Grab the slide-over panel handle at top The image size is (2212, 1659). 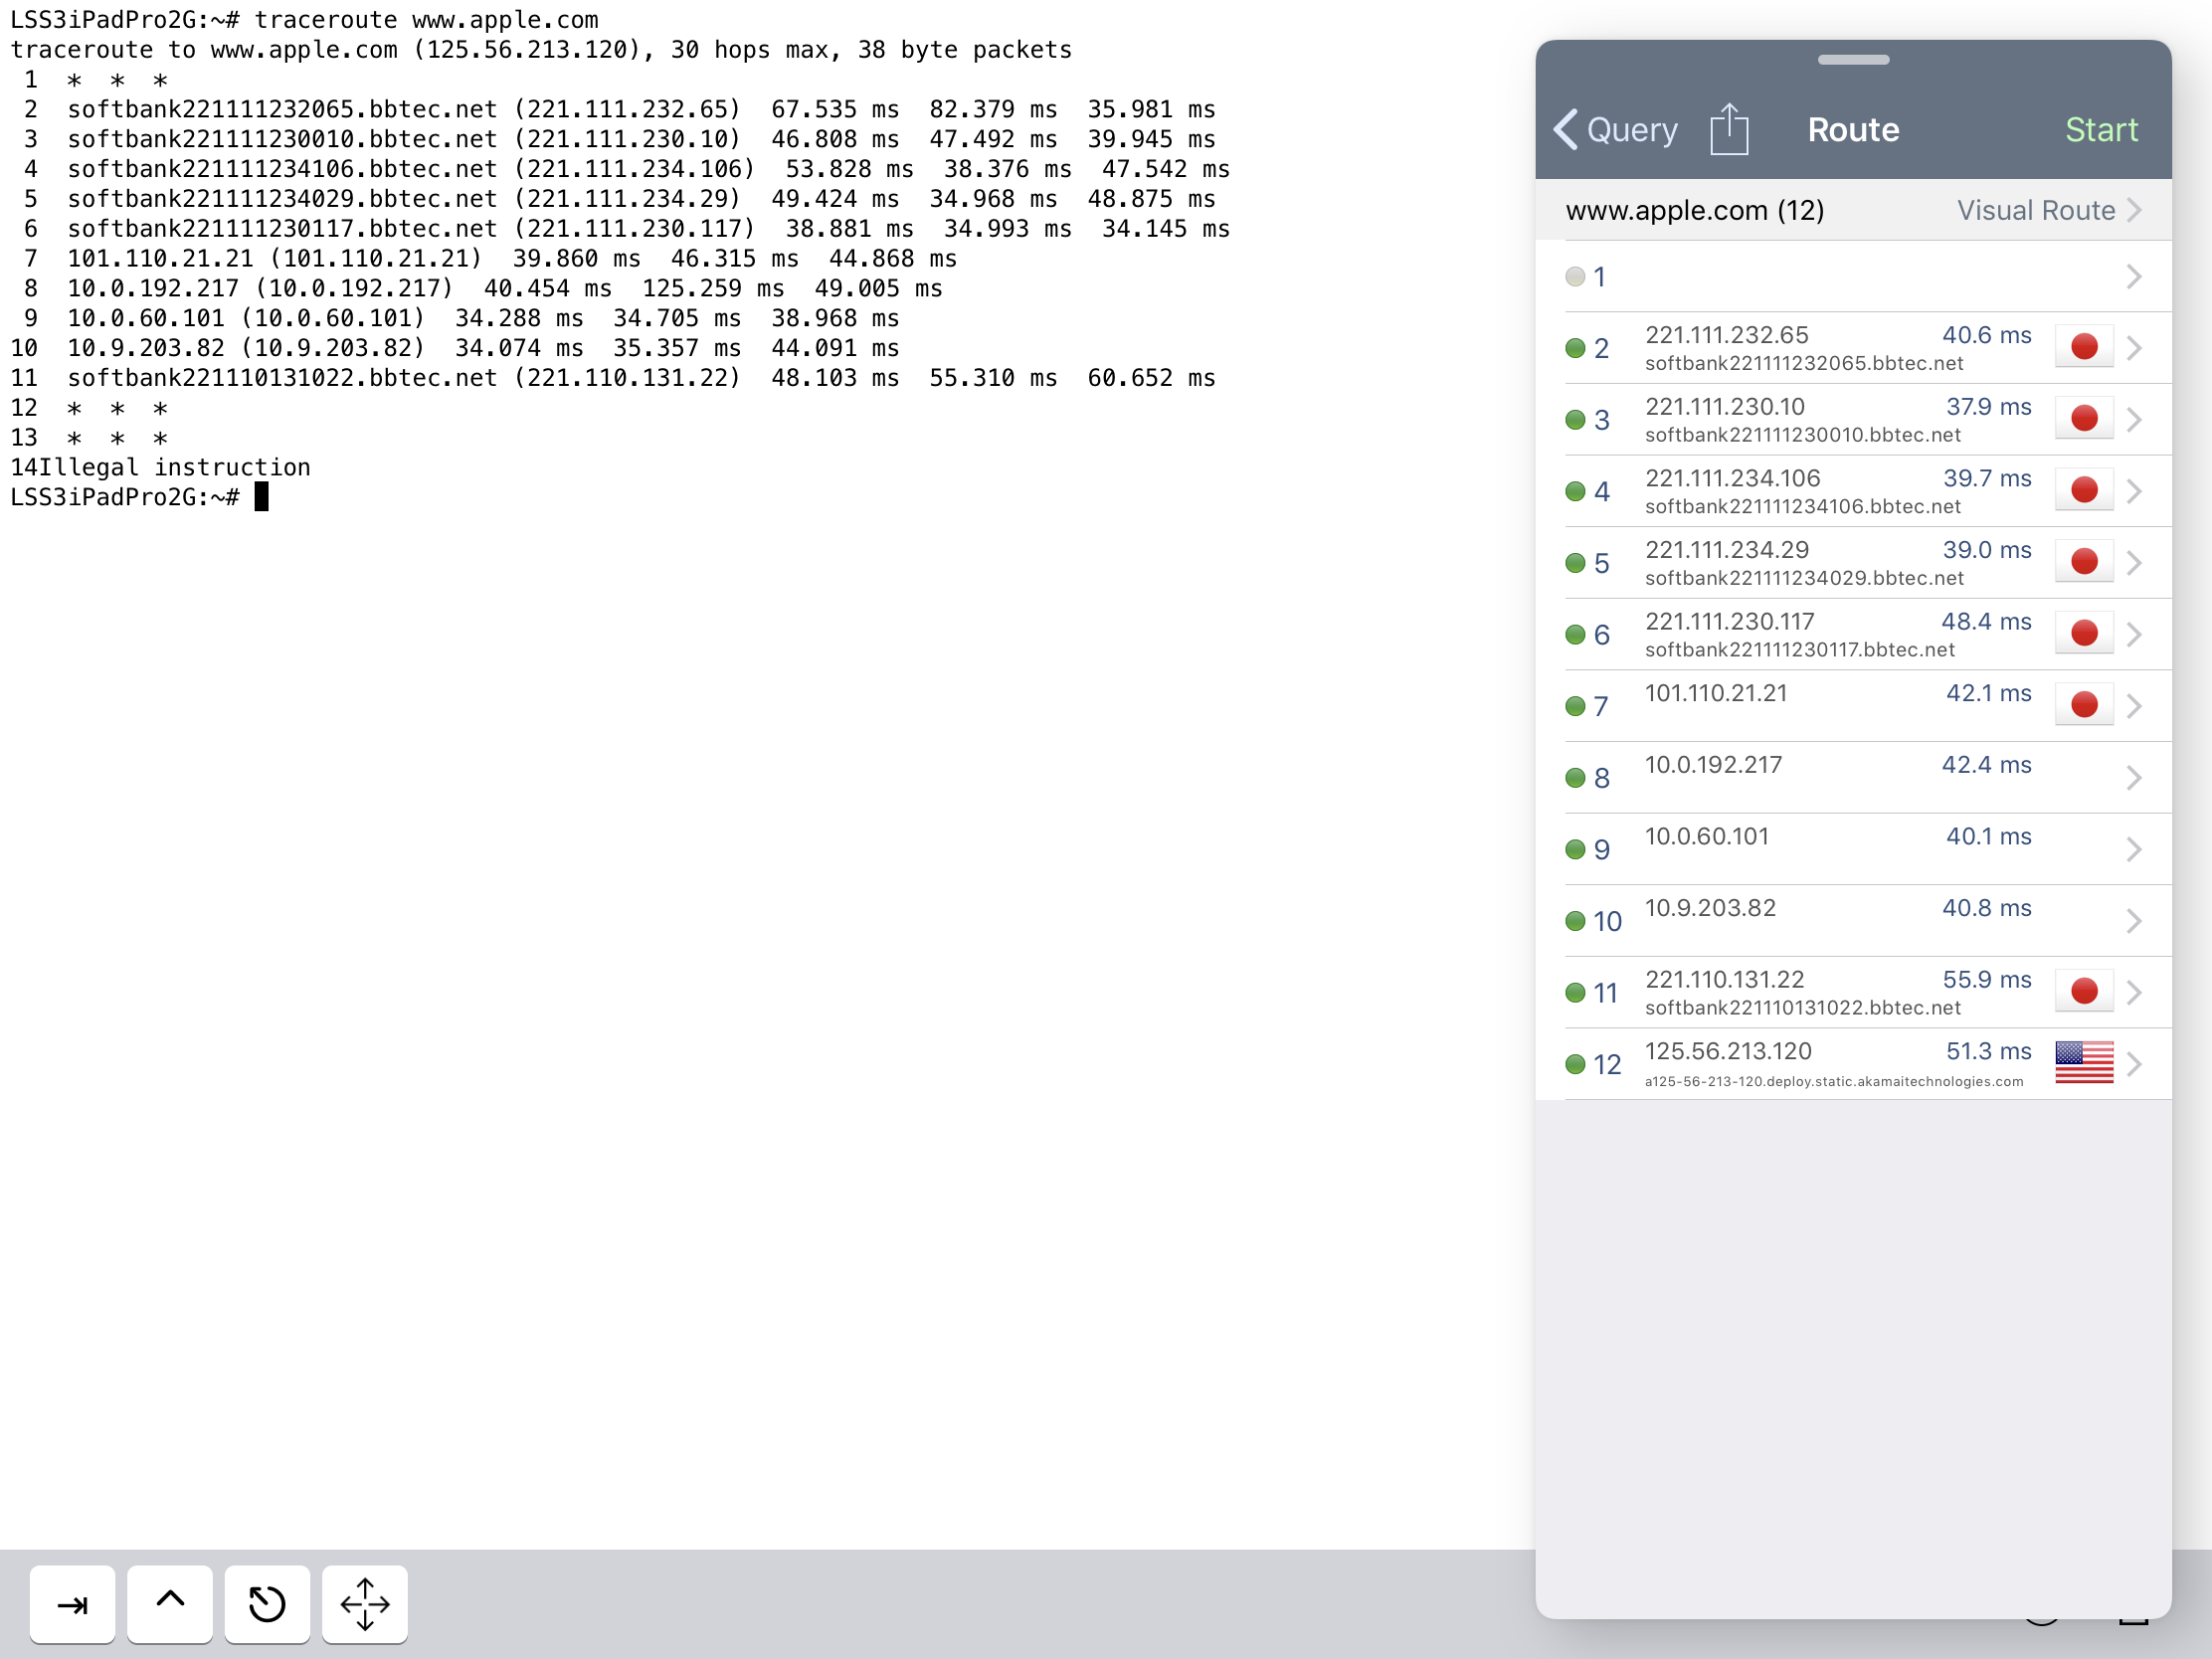(x=1853, y=60)
